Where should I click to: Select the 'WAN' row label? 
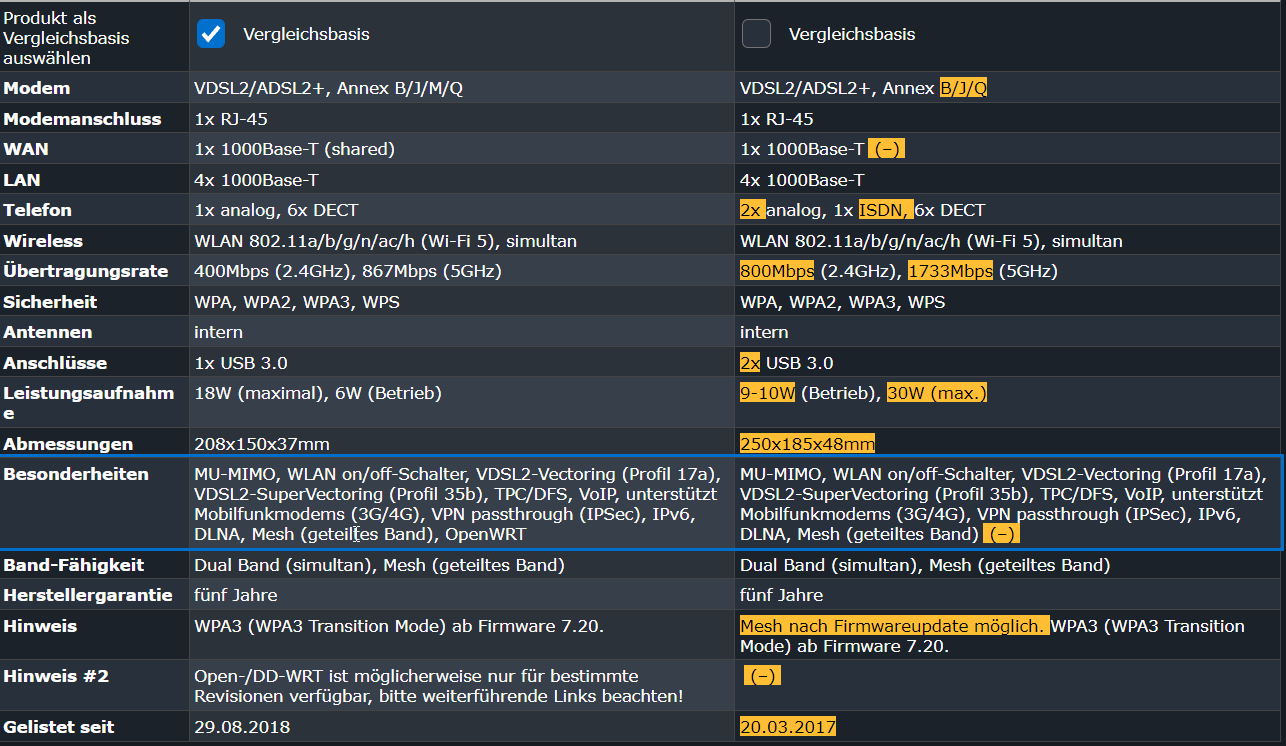pyautogui.click(x=26, y=149)
